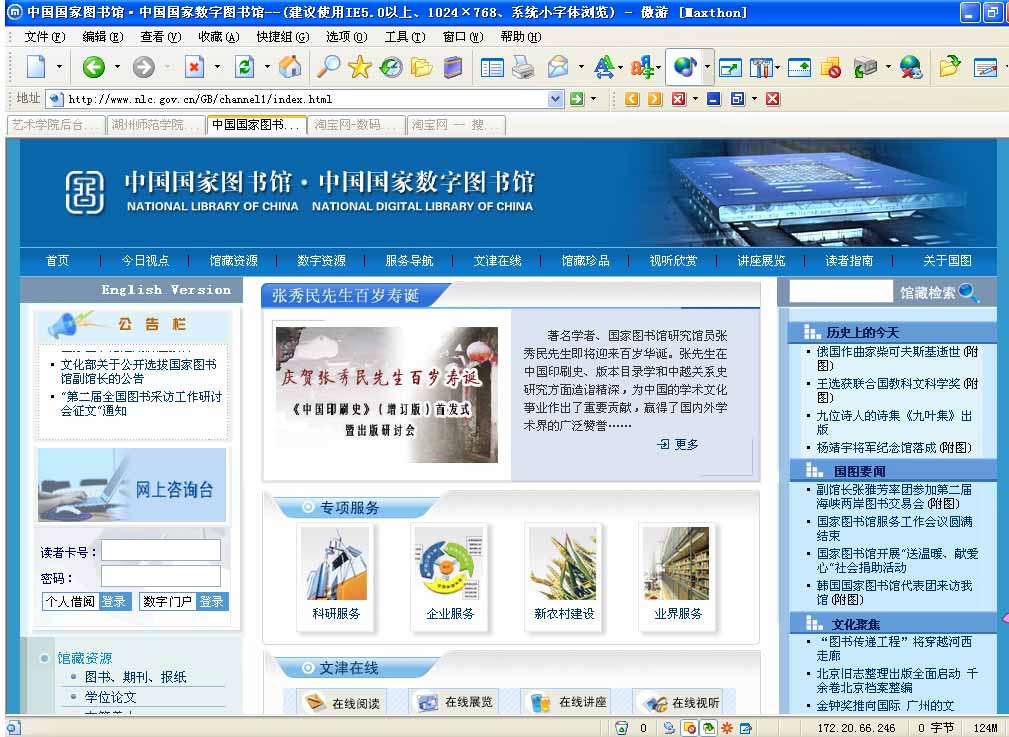Open the folders sidebar icon
The width and height of the screenshot is (1009, 737).
421,67
